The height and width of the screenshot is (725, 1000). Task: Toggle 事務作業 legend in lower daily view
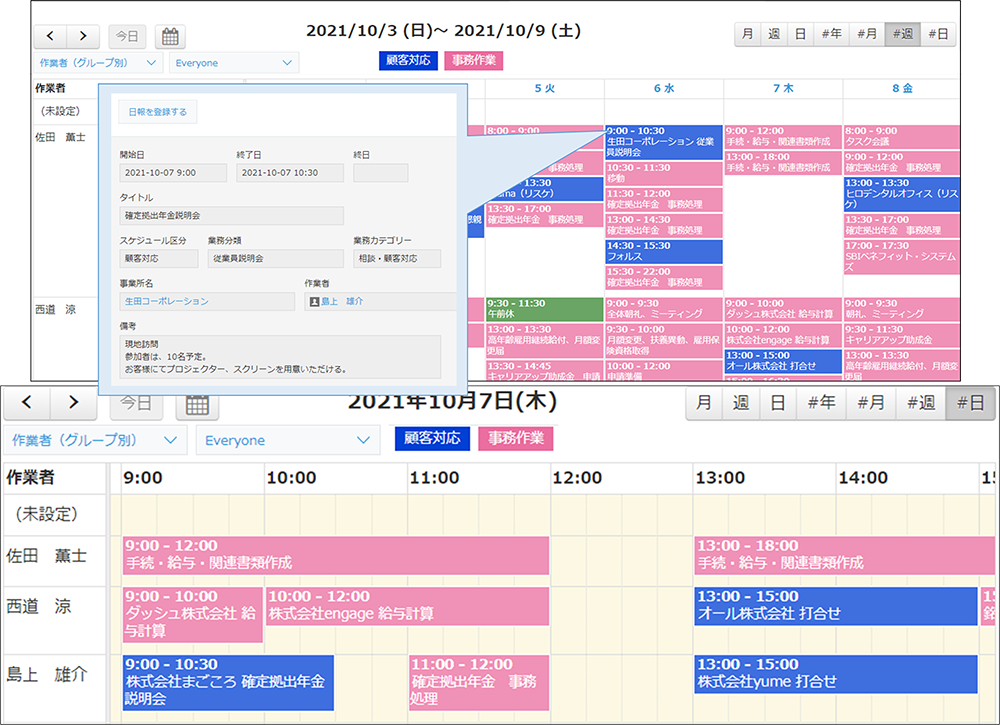[516, 438]
